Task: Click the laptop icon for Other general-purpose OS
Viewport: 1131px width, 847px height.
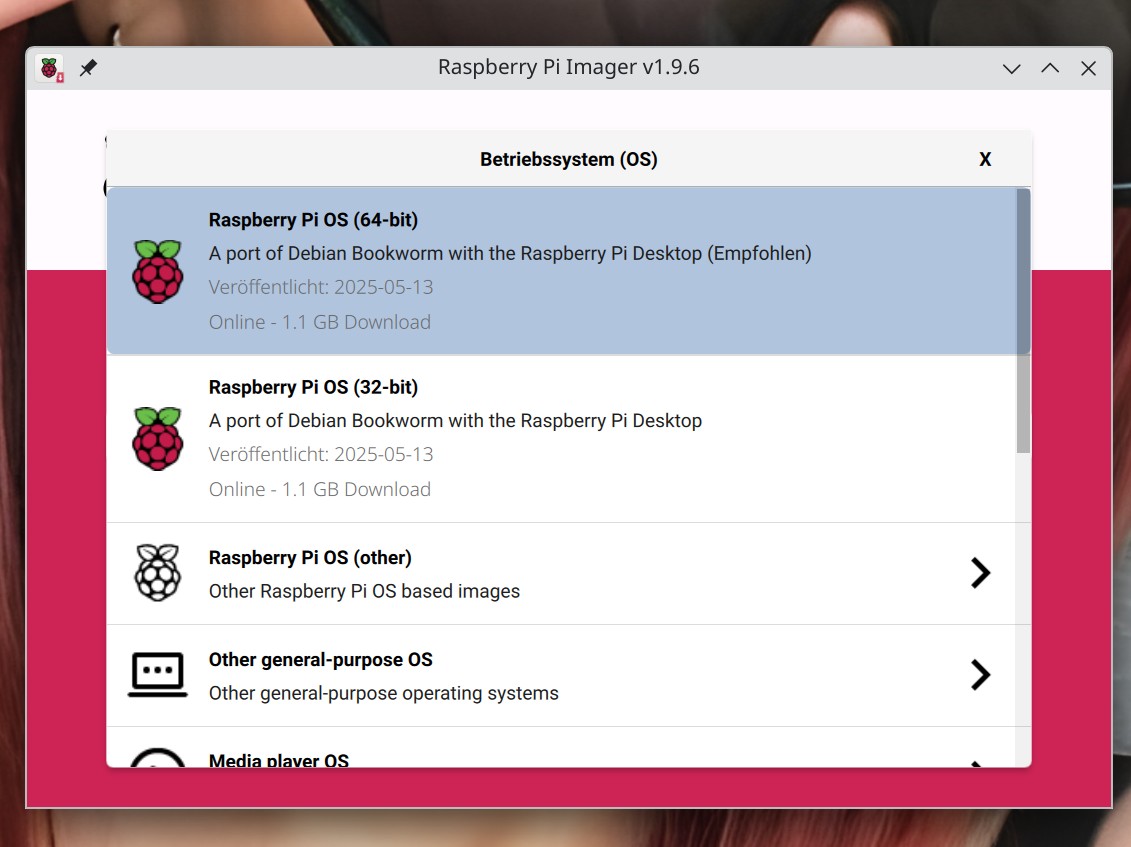Action: tap(158, 675)
